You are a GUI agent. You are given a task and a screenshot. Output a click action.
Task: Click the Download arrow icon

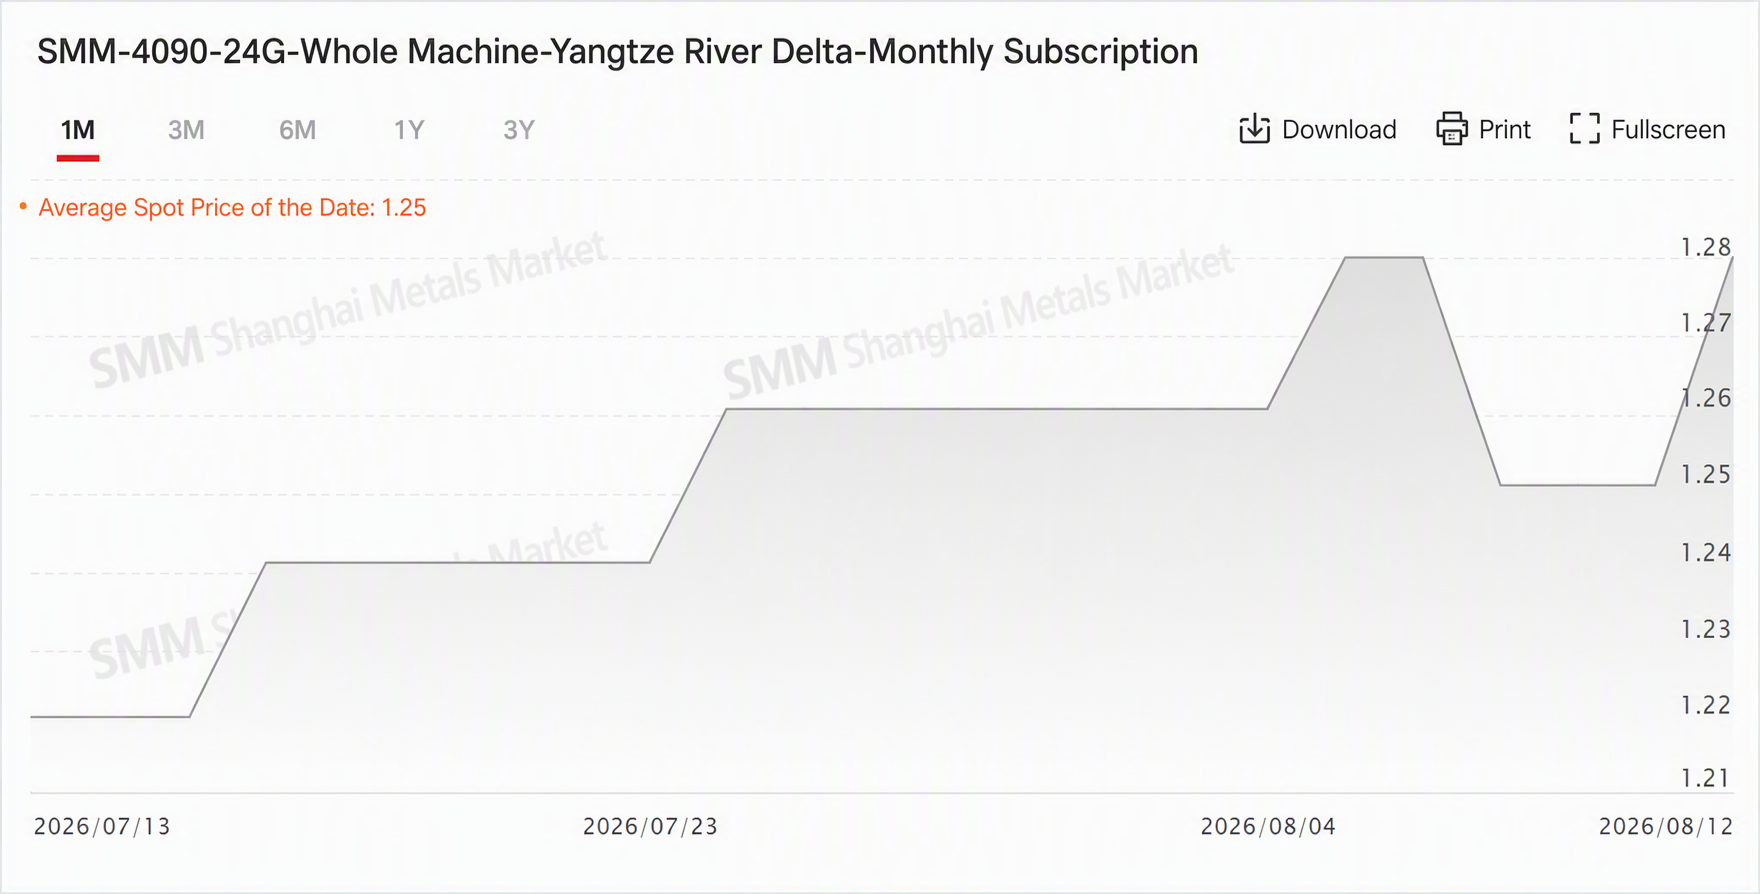[x=1254, y=129]
